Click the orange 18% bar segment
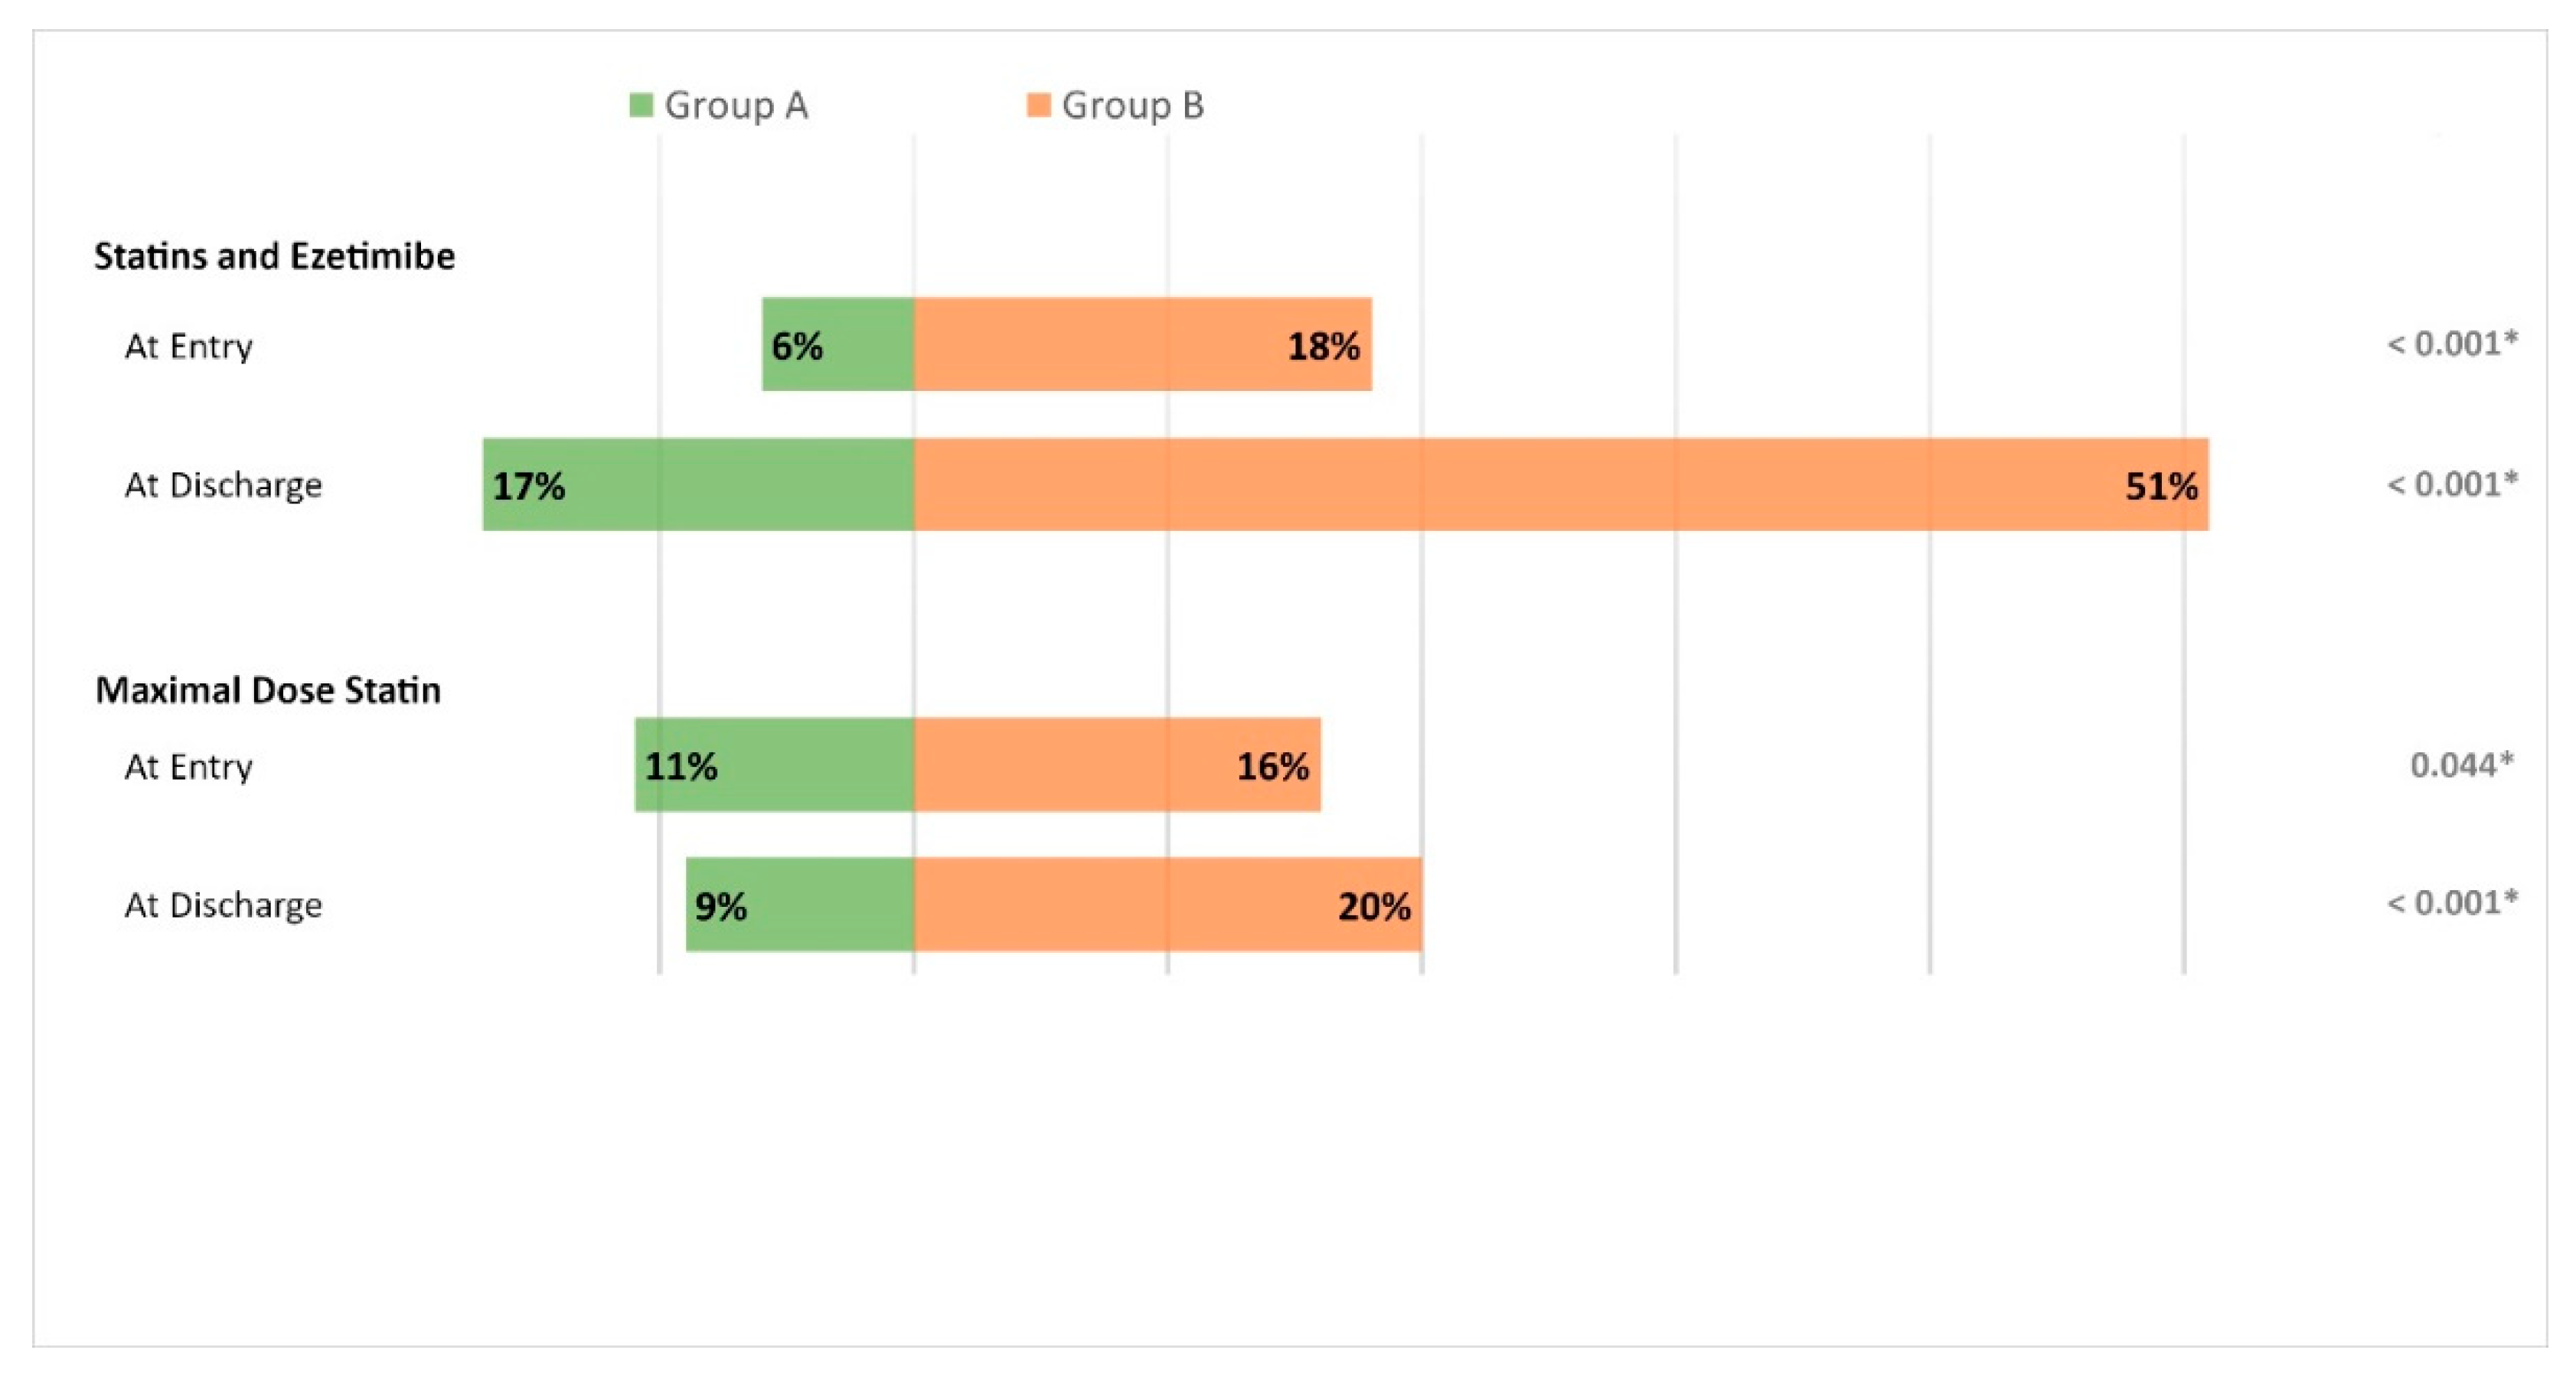 (x=1142, y=344)
